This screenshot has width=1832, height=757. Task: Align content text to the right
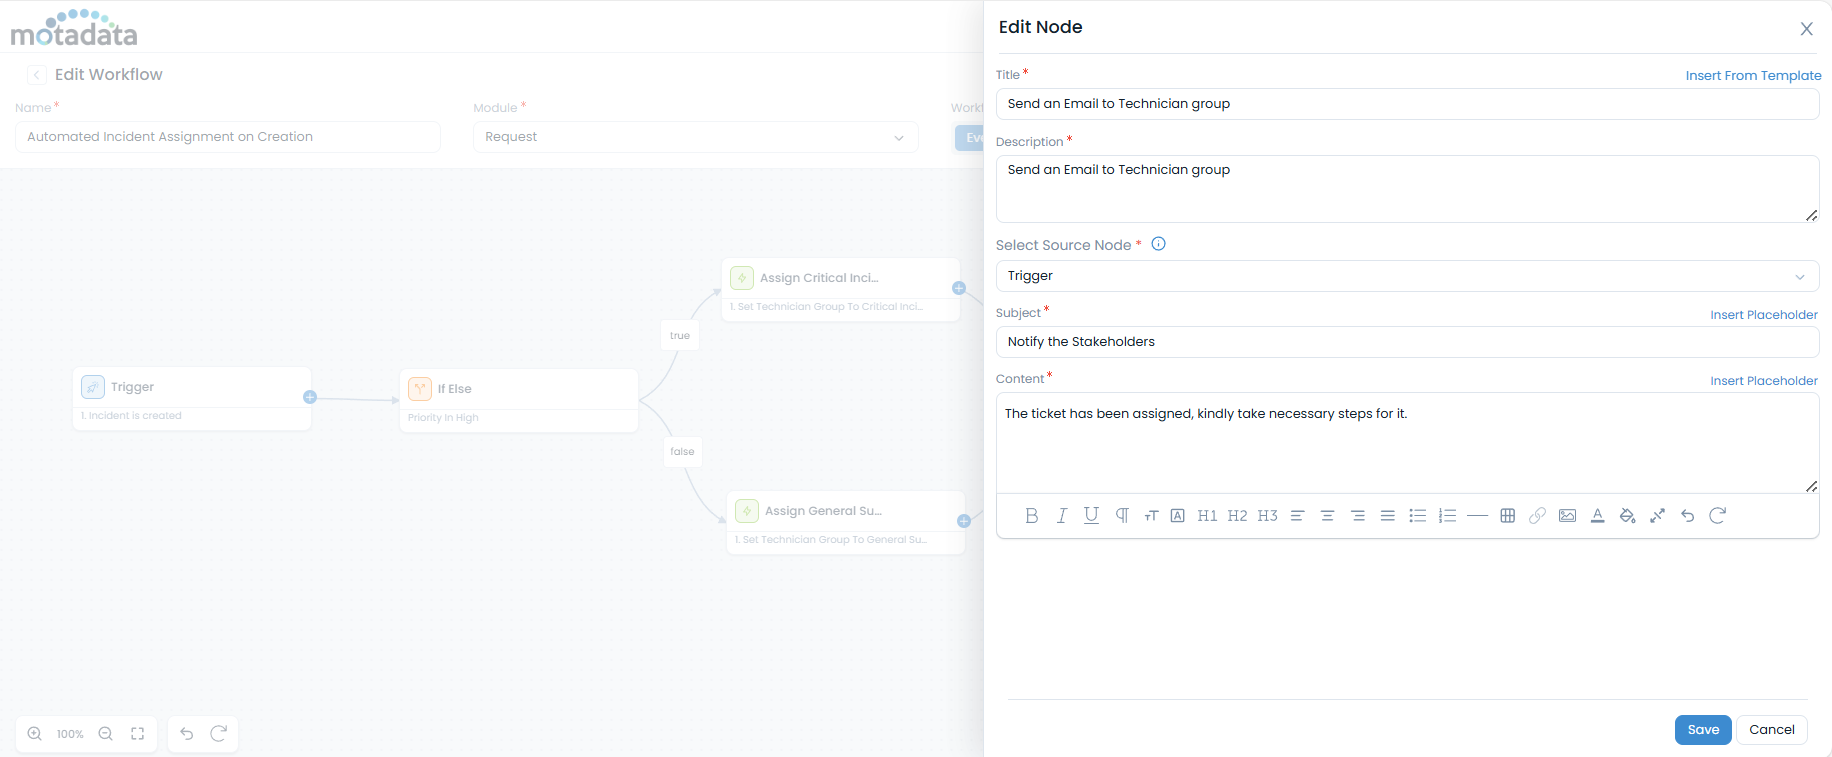(1358, 516)
